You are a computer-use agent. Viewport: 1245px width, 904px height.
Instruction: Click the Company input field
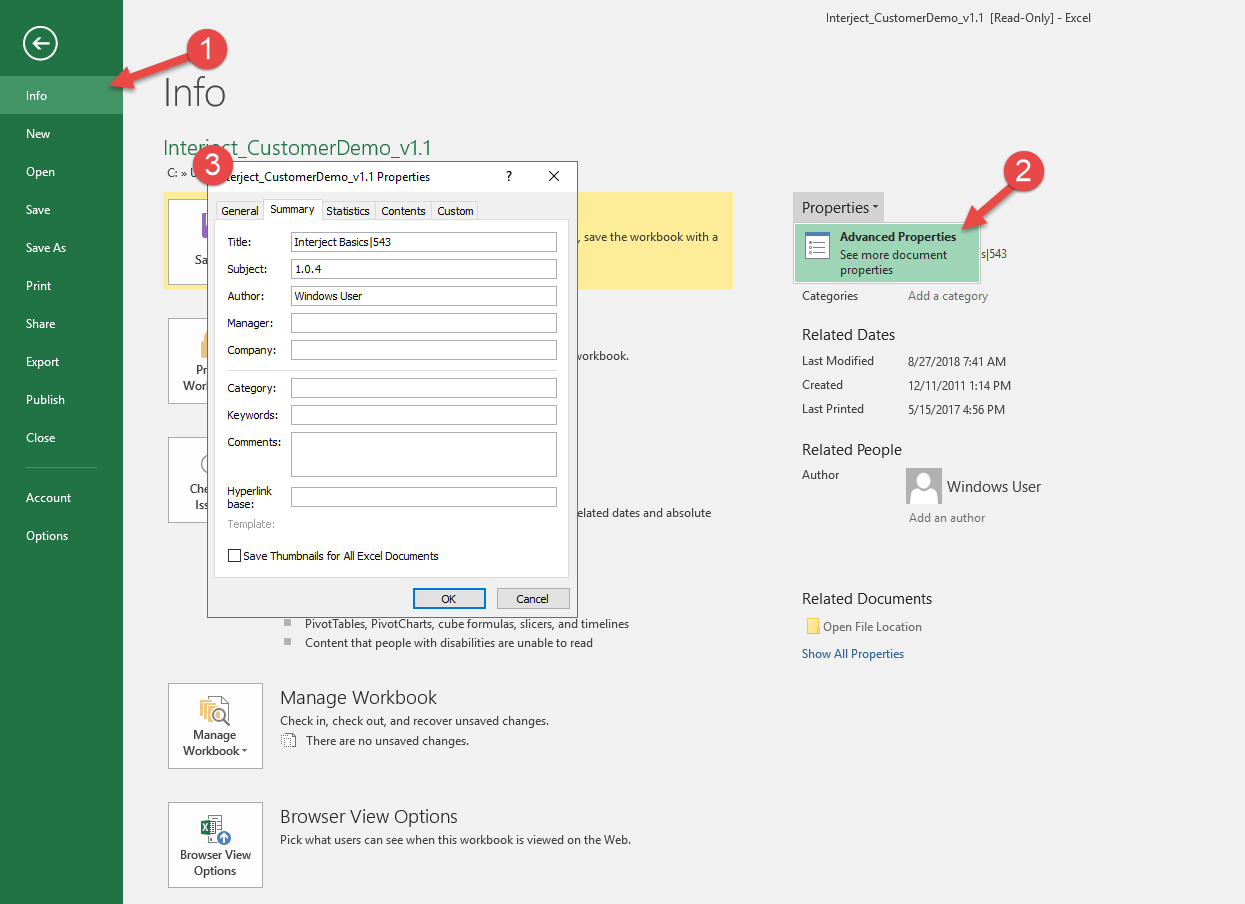pyautogui.click(x=424, y=350)
